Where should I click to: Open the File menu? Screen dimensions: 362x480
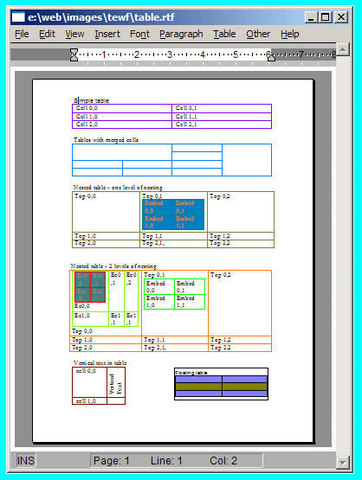click(22, 34)
